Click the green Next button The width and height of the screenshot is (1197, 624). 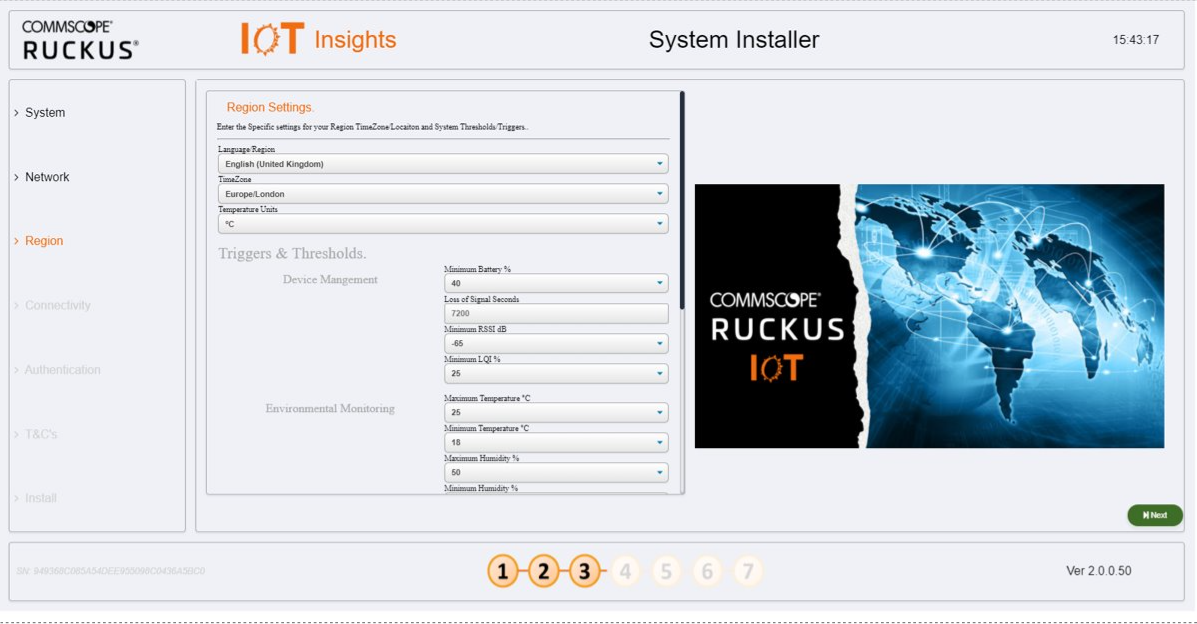click(1155, 515)
